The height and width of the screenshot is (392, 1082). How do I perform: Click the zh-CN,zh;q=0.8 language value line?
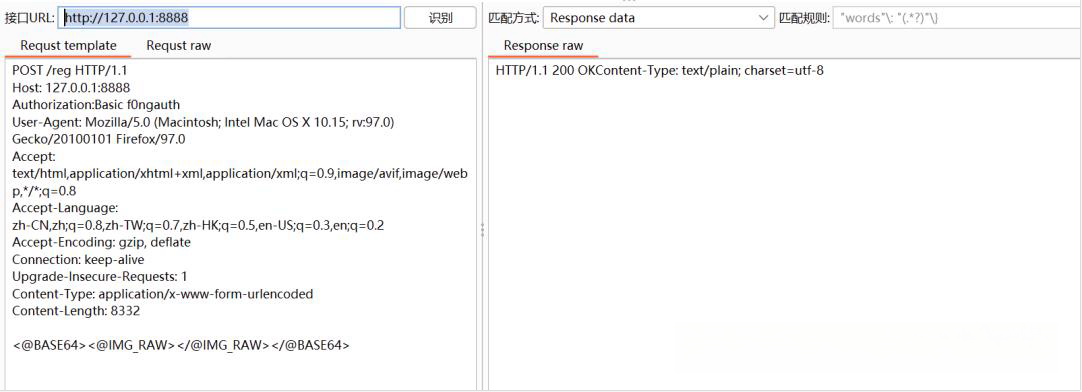[199, 225]
